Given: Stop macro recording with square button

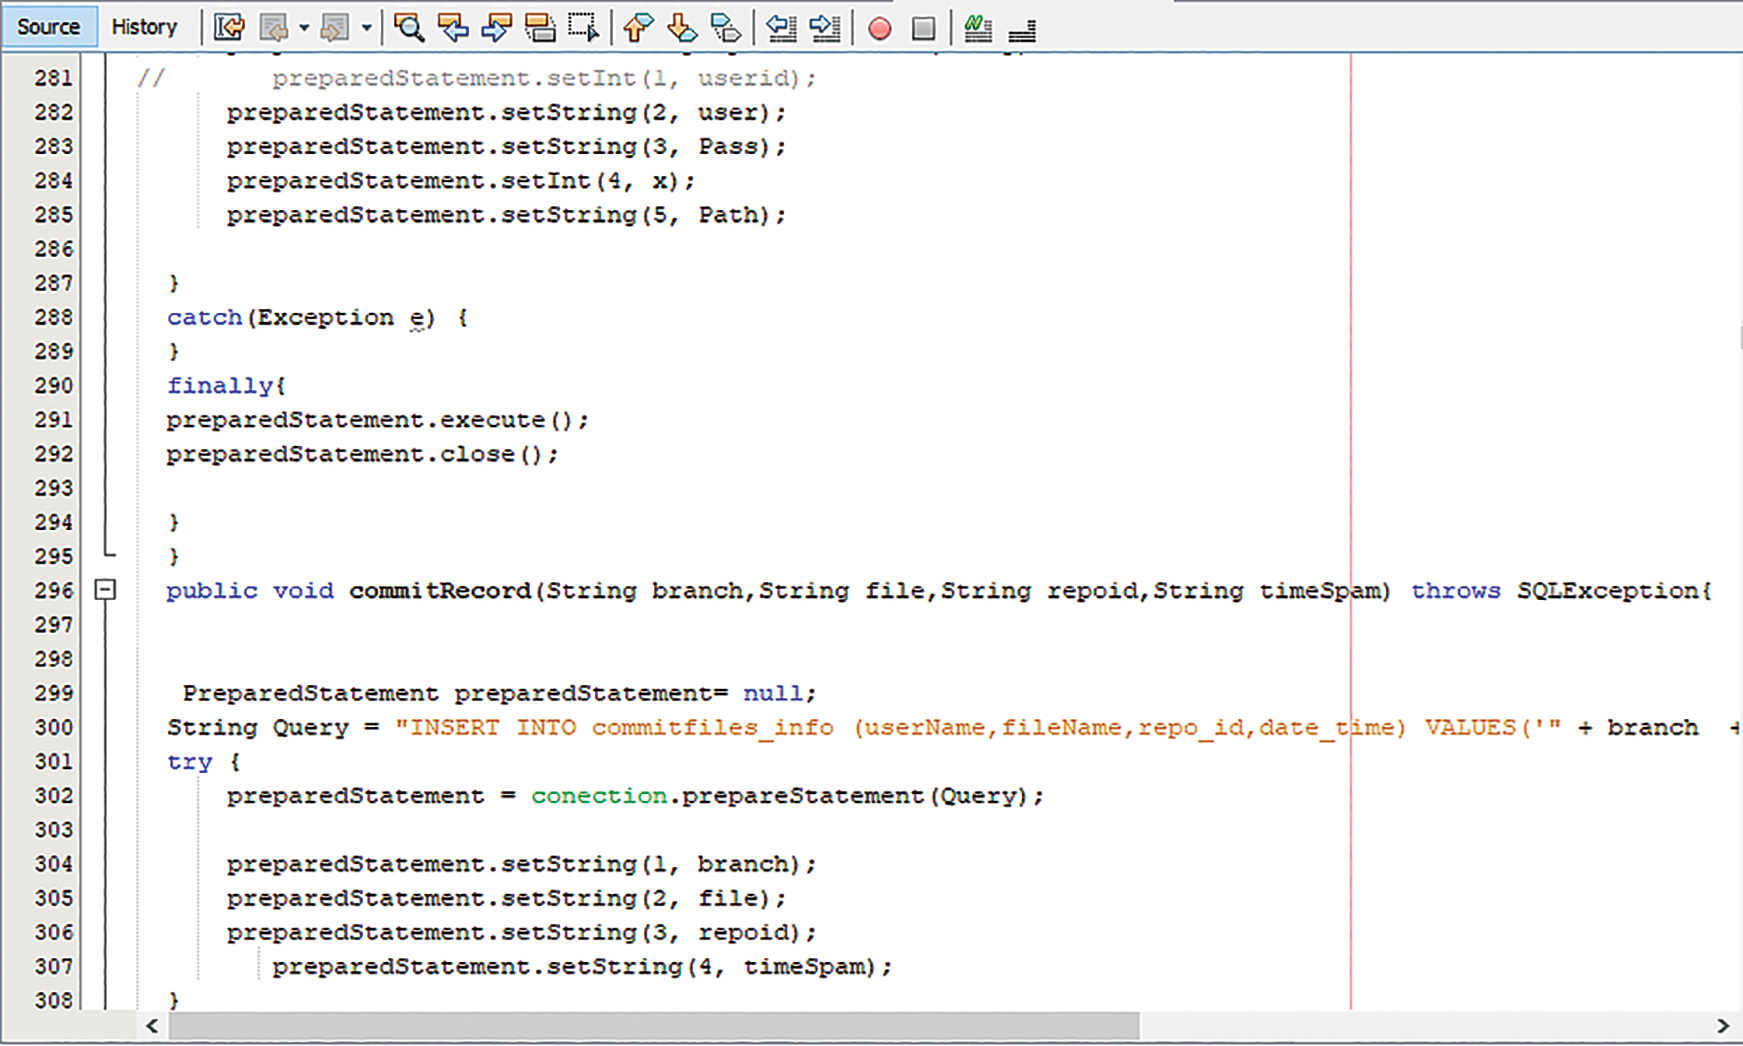Looking at the screenshot, I should [924, 28].
